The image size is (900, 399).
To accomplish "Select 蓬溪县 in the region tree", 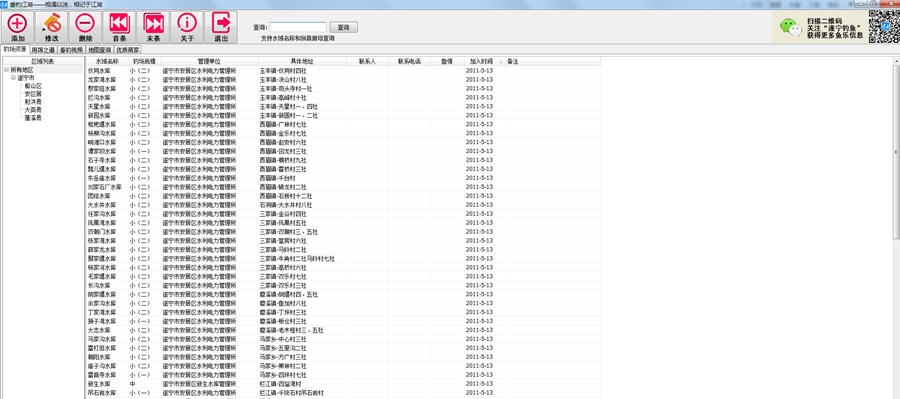I will tap(33, 118).
